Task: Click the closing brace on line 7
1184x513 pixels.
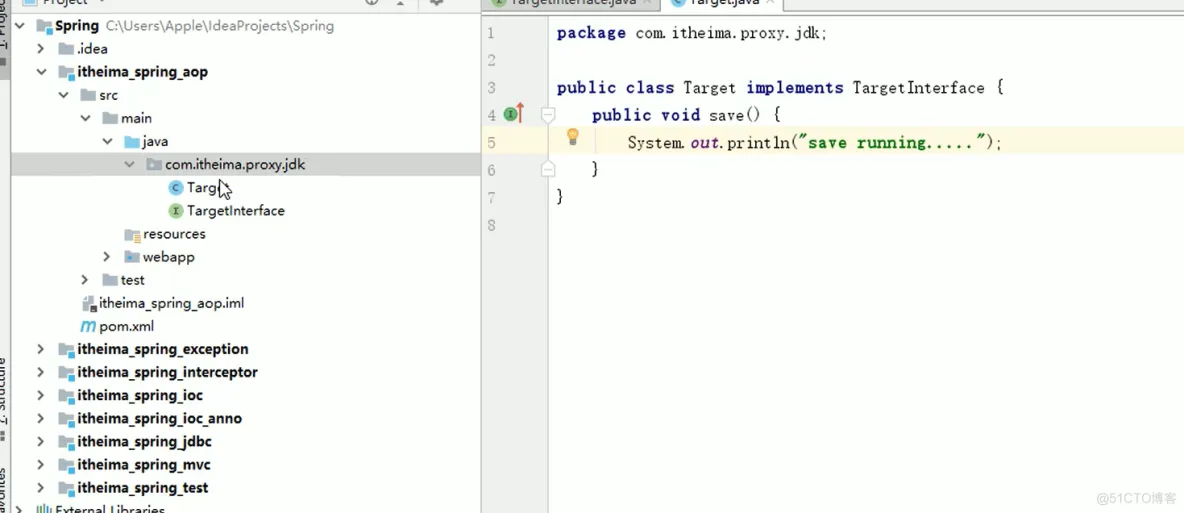Action: 560,196
